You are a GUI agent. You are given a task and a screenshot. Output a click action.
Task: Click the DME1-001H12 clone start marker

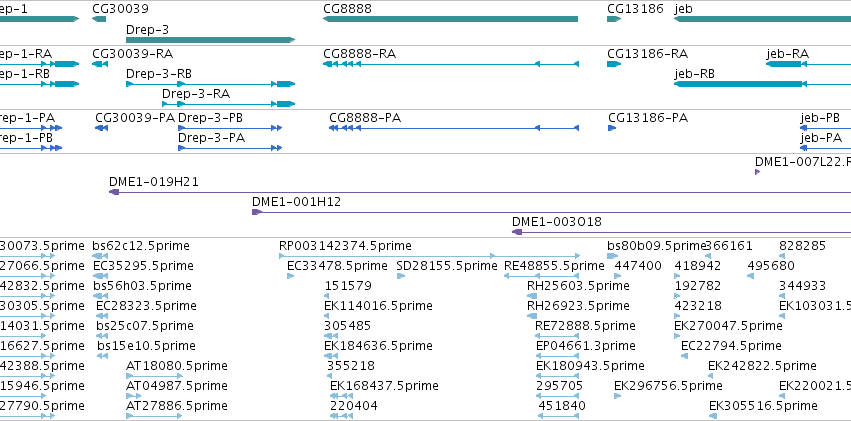(257, 212)
